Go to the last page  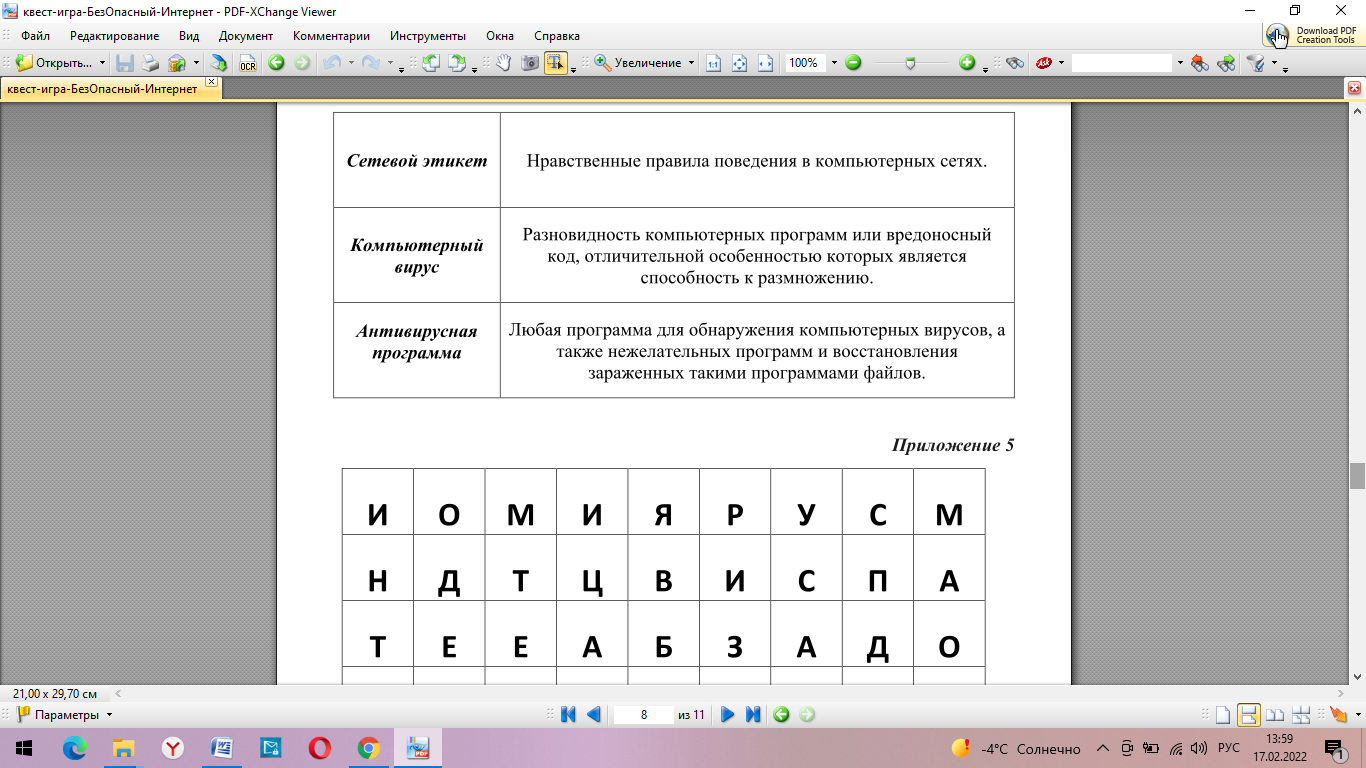tap(754, 715)
